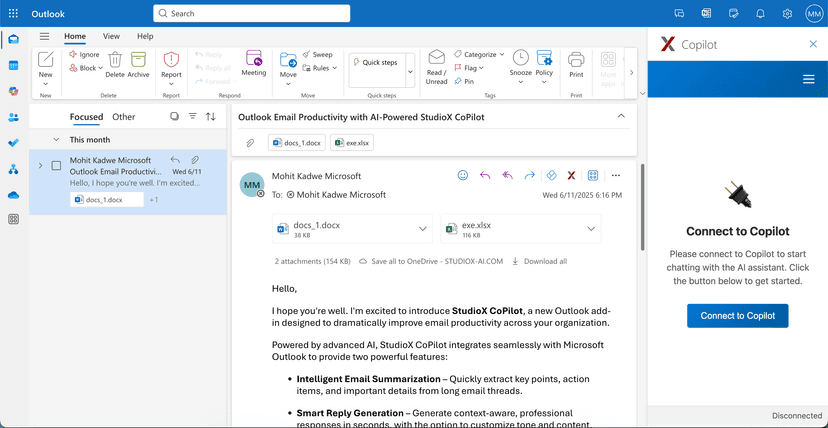Click the Reply all arrow in message header
The image size is (828, 428).
(507, 175)
